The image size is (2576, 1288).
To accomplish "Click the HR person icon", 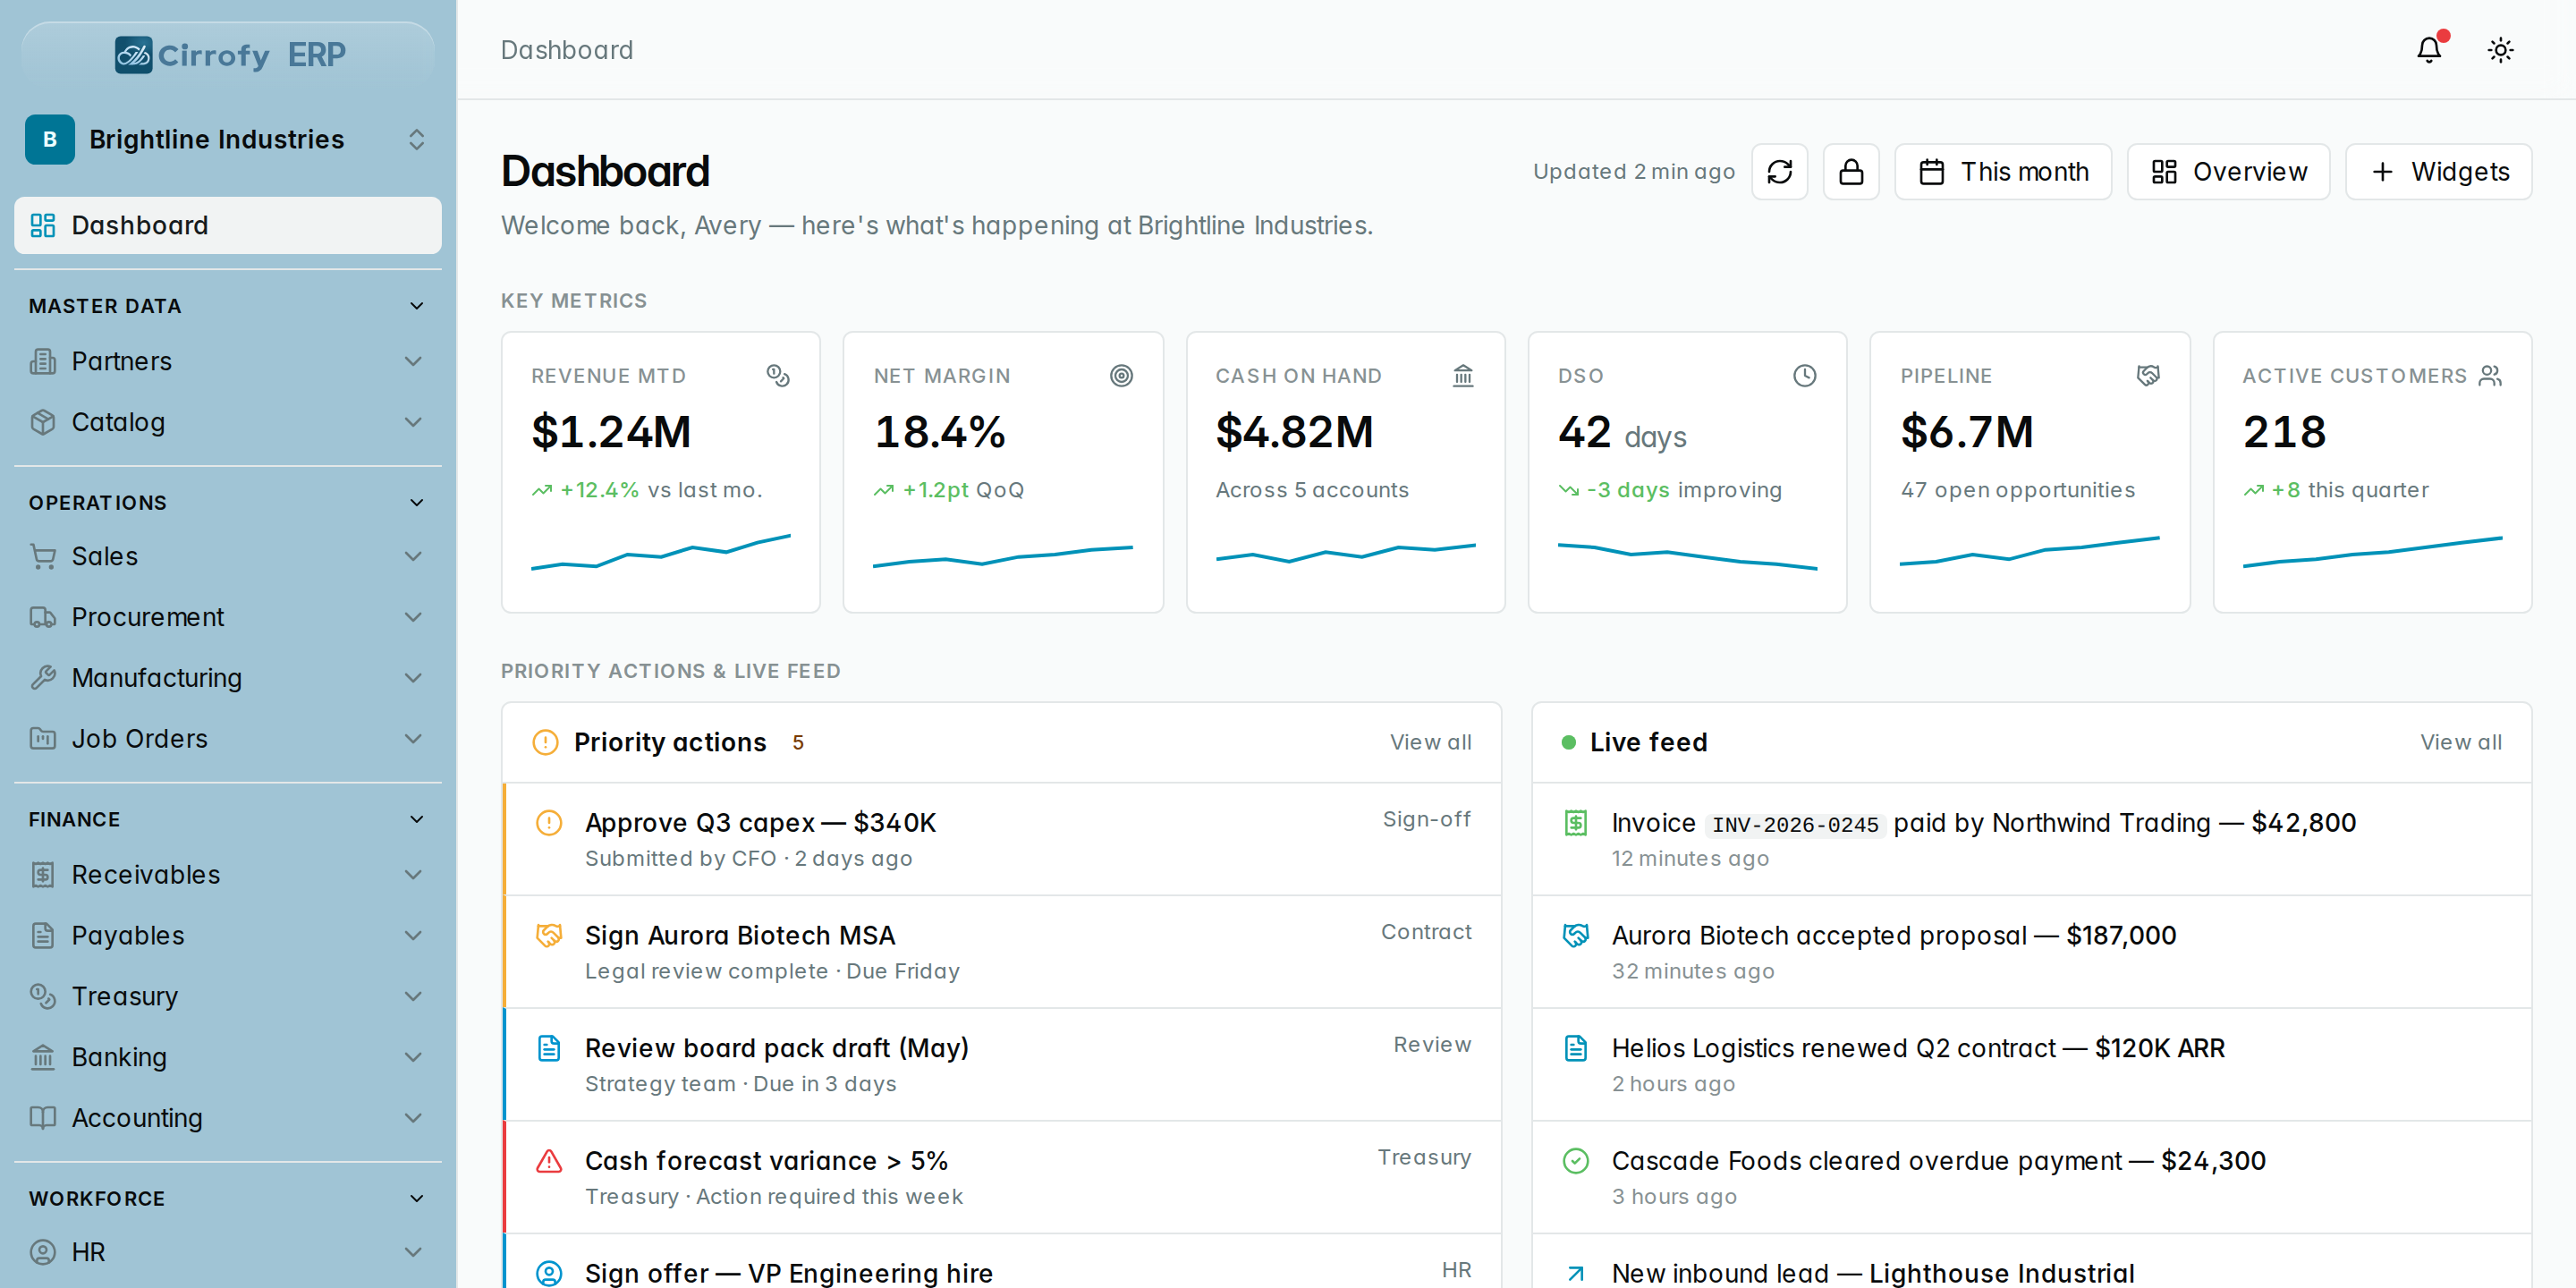I will pyautogui.click(x=43, y=1252).
